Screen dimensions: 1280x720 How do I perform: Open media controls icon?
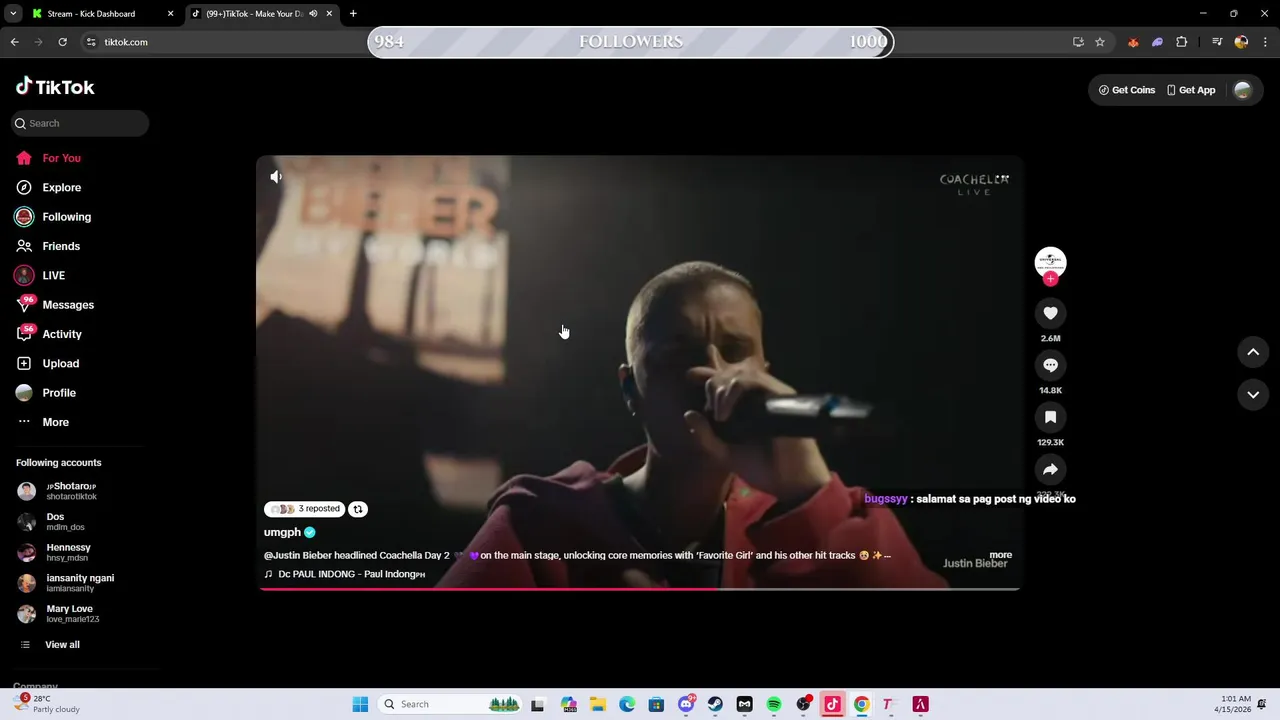point(1217,42)
